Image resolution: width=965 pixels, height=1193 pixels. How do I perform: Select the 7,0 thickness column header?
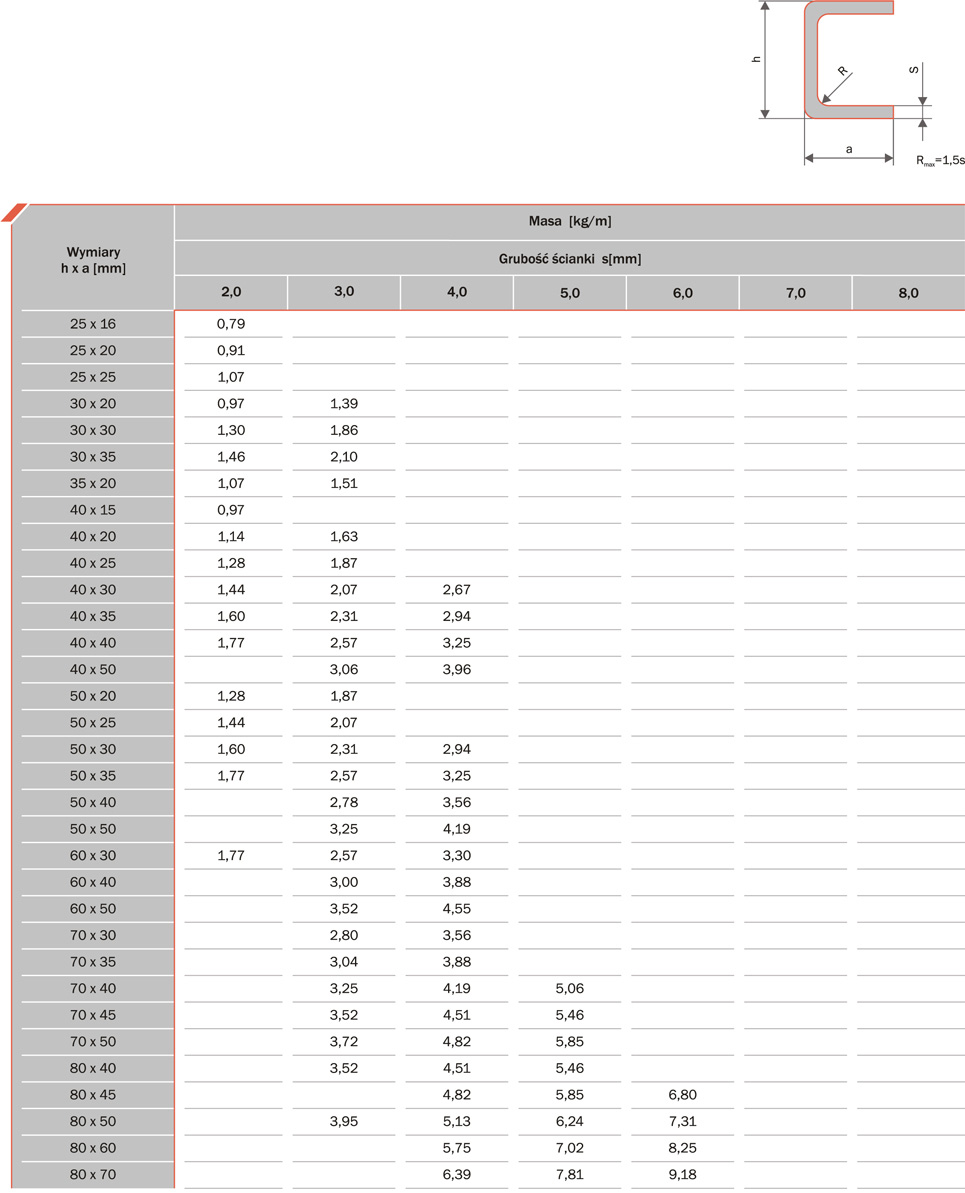(795, 292)
